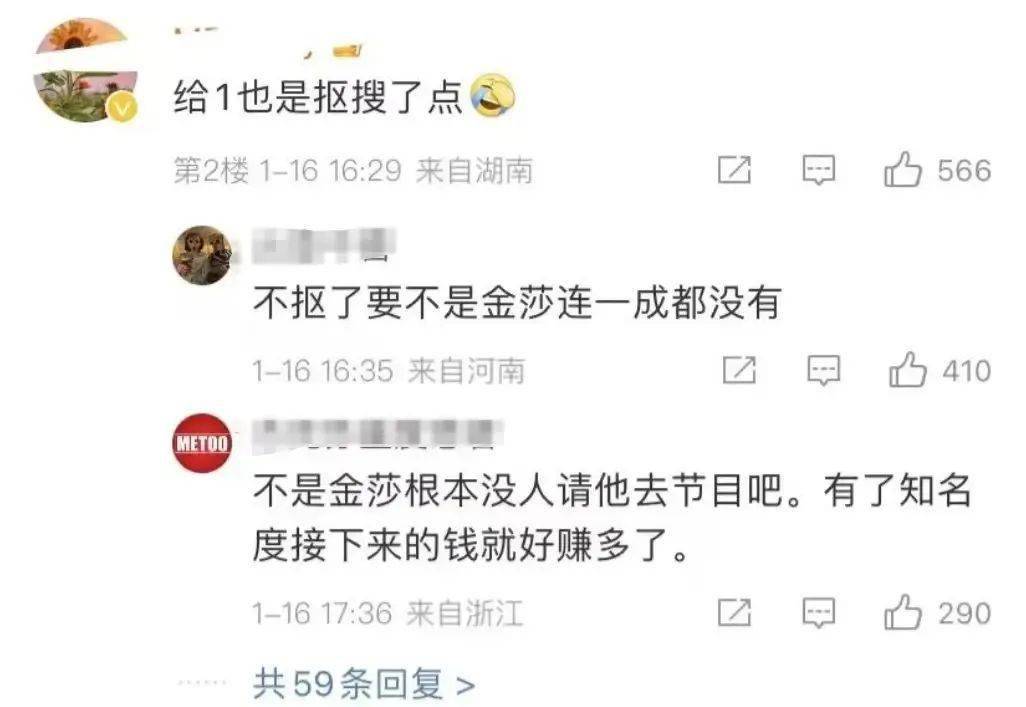Comment on the 浙江 reply posted at 17:36
This screenshot has width=1026, height=707.
click(819, 613)
